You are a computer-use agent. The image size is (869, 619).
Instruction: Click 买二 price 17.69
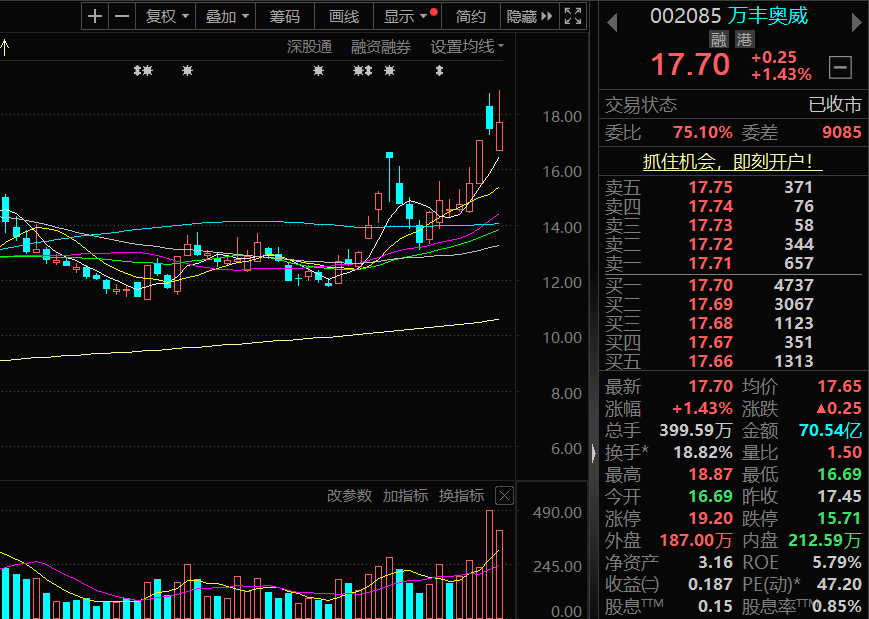click(710, 304)
